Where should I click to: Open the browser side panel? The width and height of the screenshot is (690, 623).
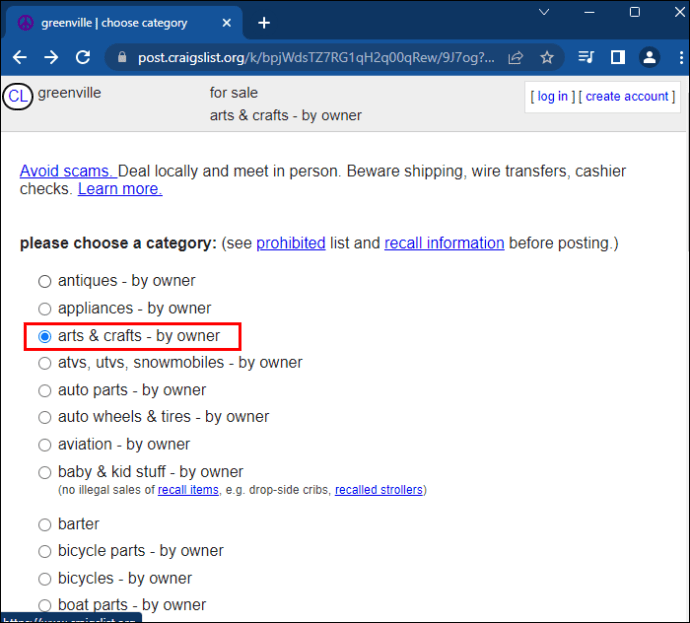(x=618, y=57)
